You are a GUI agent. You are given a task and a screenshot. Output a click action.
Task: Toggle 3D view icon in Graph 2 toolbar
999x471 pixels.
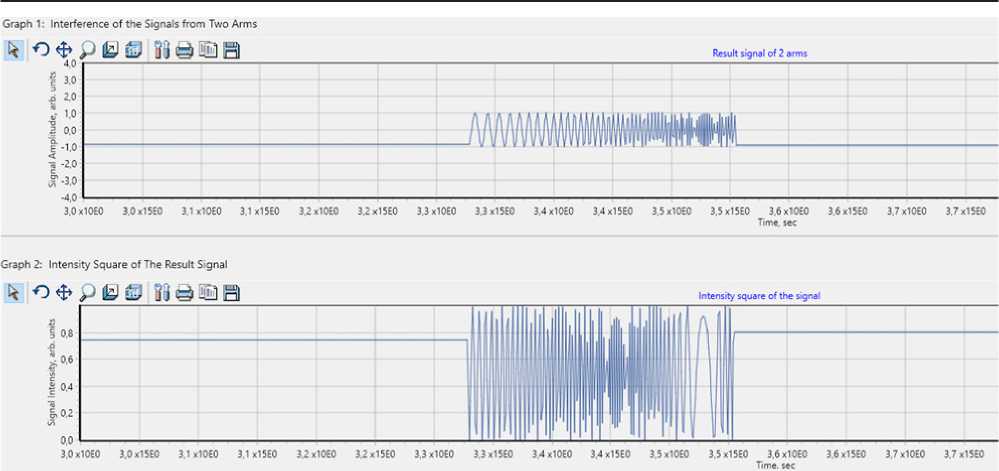point(134,292)
